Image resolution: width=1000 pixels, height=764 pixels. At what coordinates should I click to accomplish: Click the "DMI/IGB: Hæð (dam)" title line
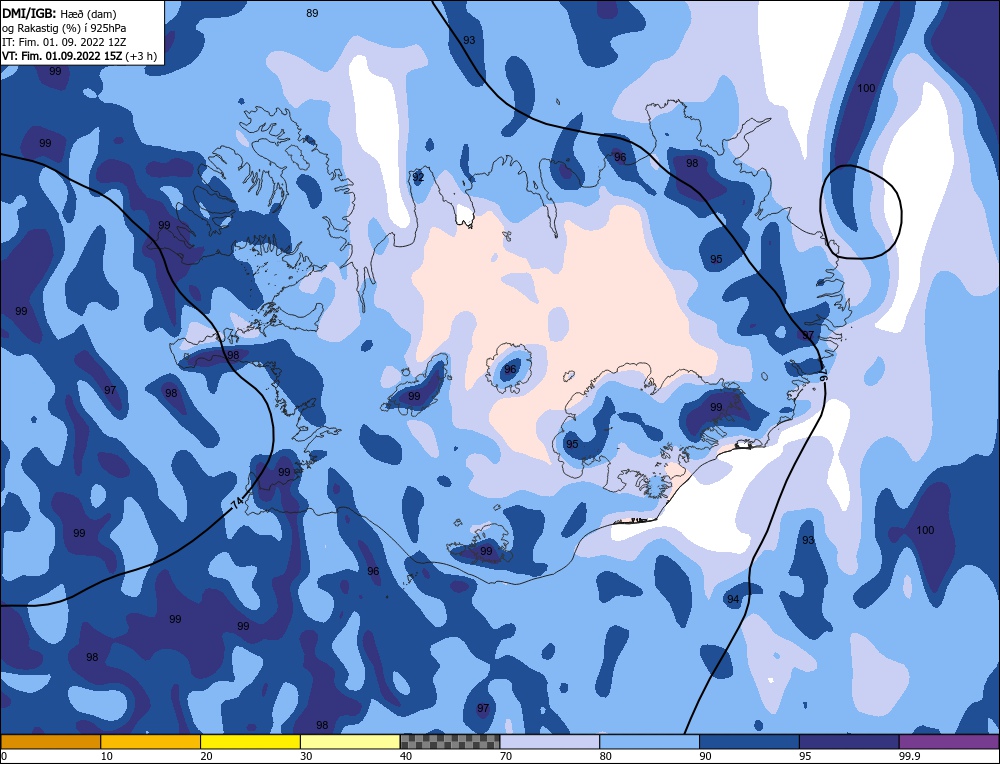[x=59, y=13]
